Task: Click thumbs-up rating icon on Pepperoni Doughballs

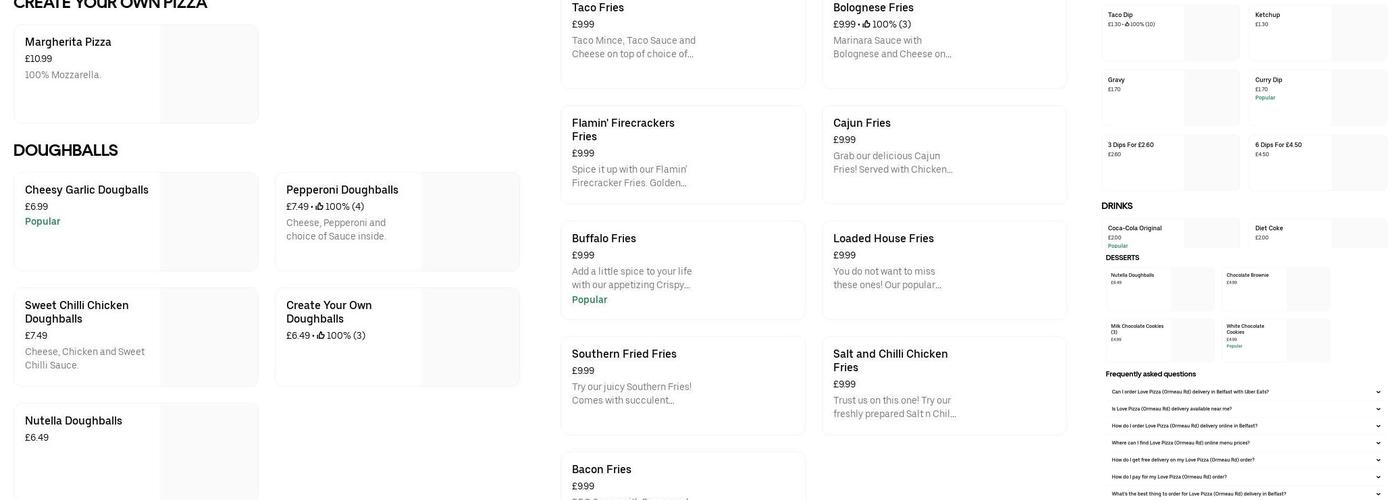Action: [x=320, y=207]
